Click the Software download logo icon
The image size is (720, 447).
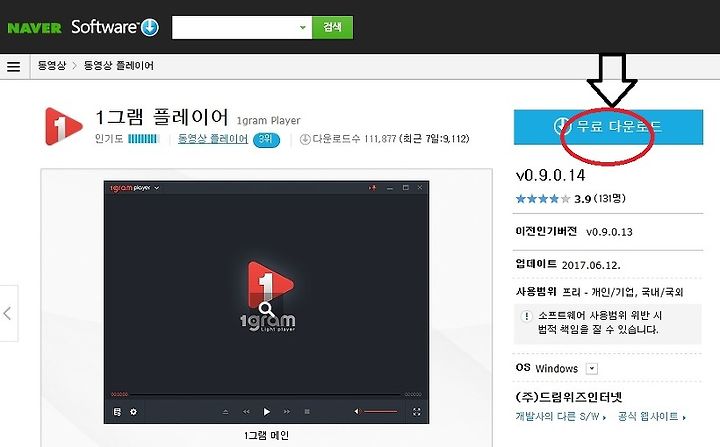(150, 28)
